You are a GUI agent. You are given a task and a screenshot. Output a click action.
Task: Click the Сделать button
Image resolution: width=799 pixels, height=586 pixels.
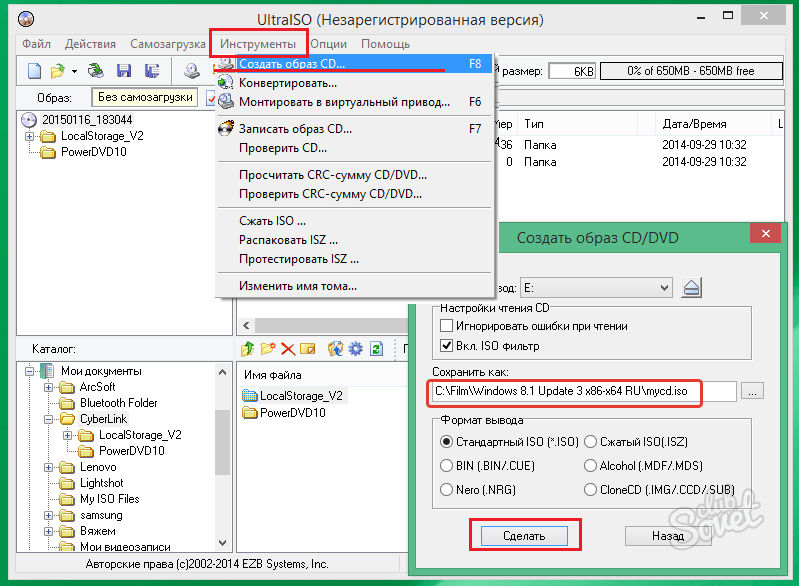click(x=524, y=536)
